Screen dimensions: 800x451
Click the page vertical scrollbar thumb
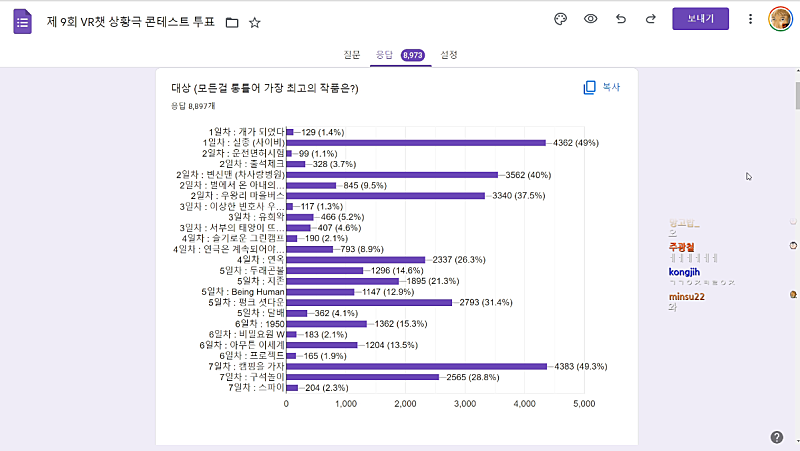pos(797,95)
